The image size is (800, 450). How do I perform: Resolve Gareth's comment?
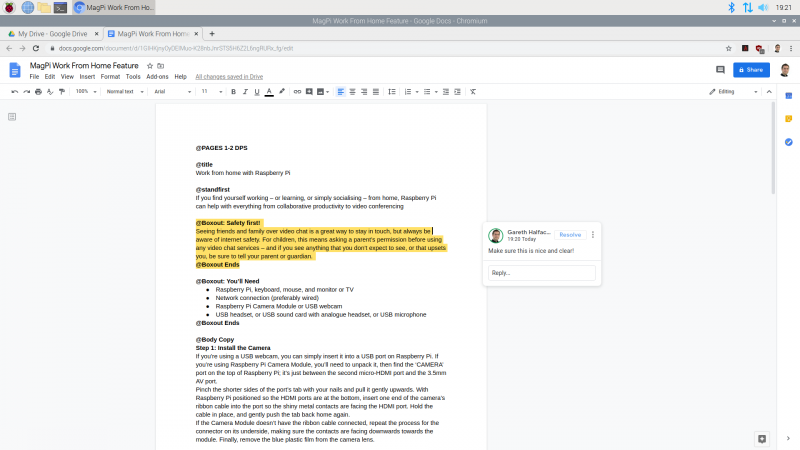(x=569, y=234)
